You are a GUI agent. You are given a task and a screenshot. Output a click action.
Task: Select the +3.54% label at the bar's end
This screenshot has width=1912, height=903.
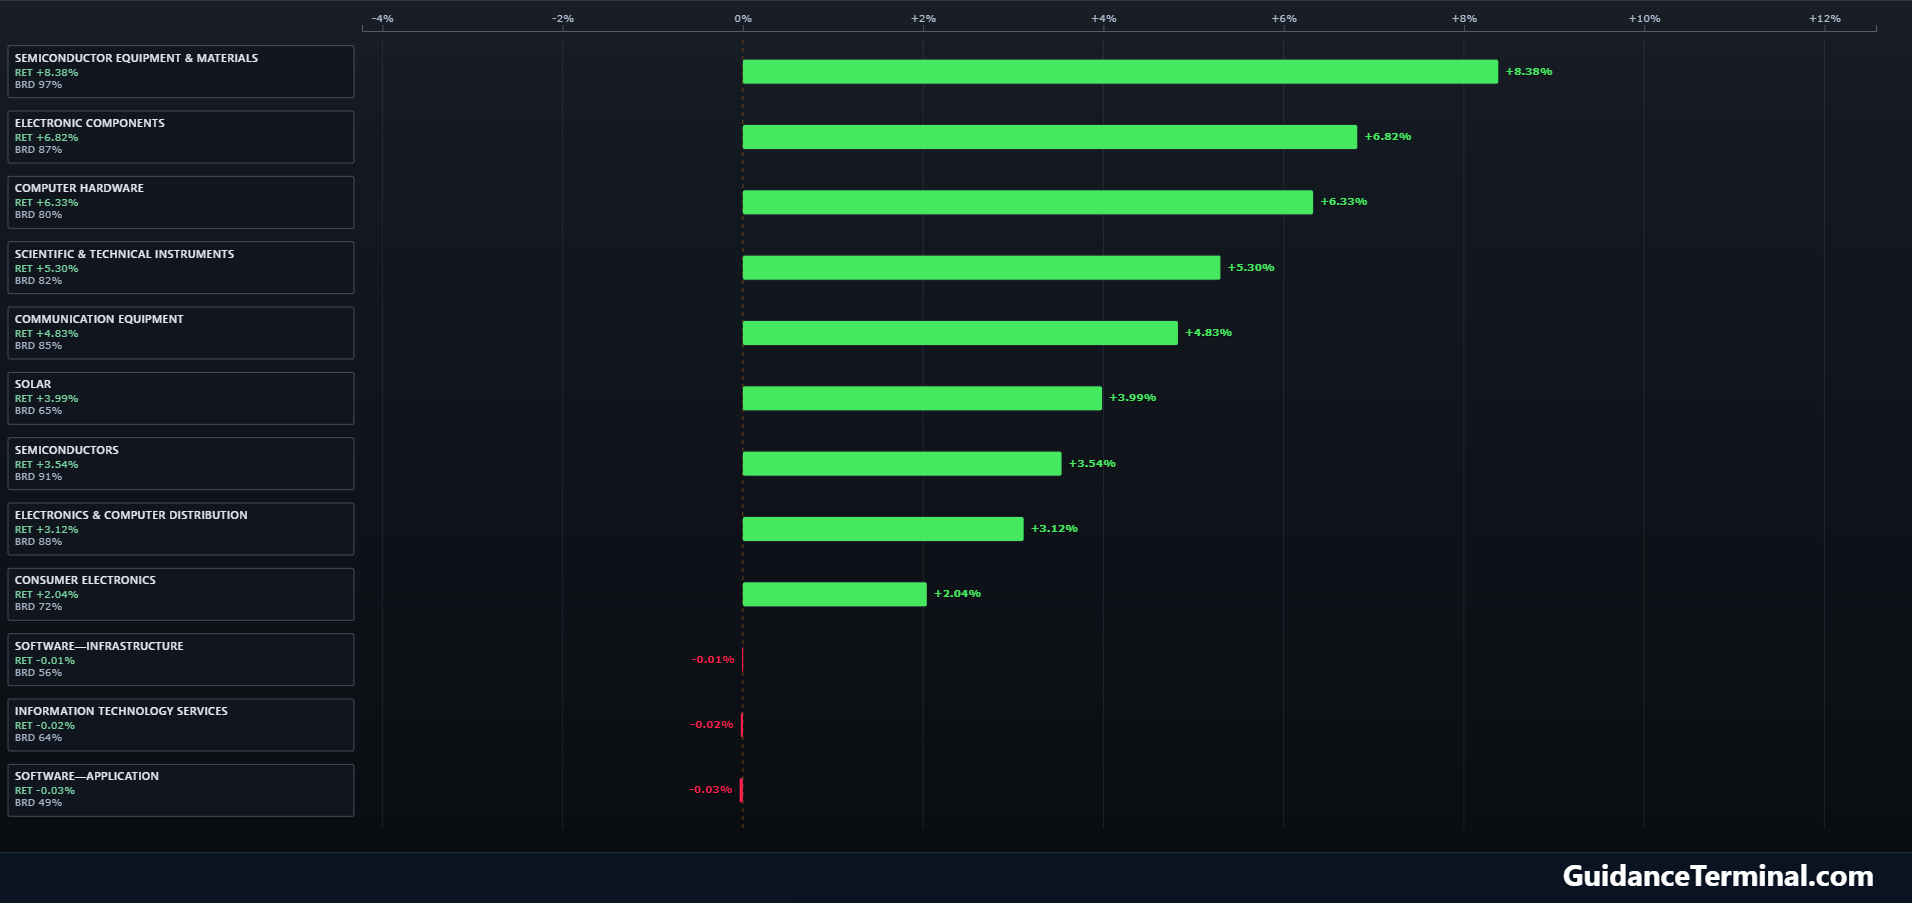[1092, 464]
